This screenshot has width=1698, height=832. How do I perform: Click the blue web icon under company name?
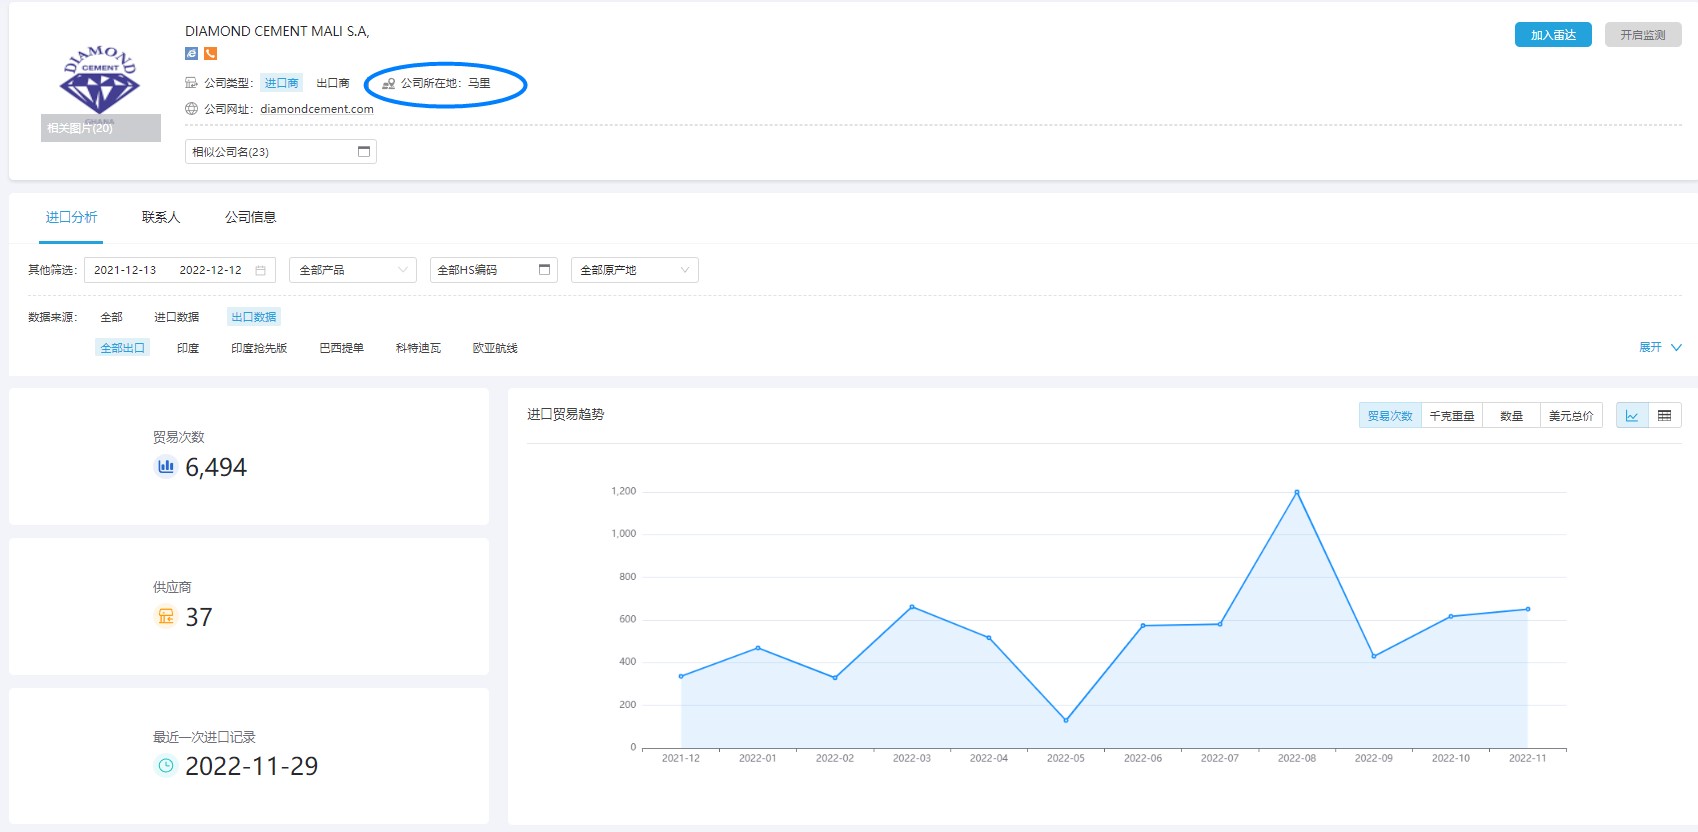(191, 54)
